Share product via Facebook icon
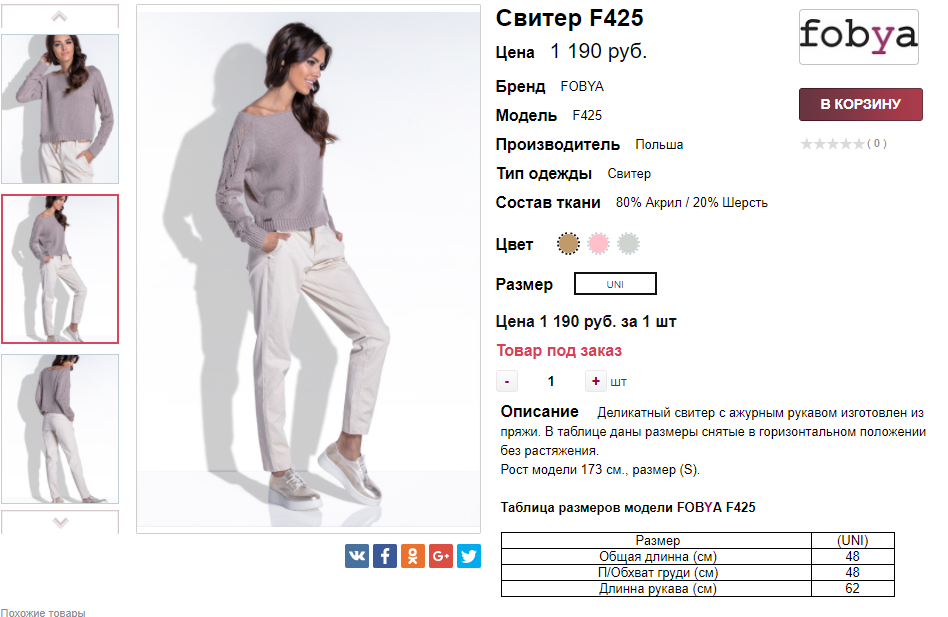Viewport: 948px width, 617px height. (385, 556)
